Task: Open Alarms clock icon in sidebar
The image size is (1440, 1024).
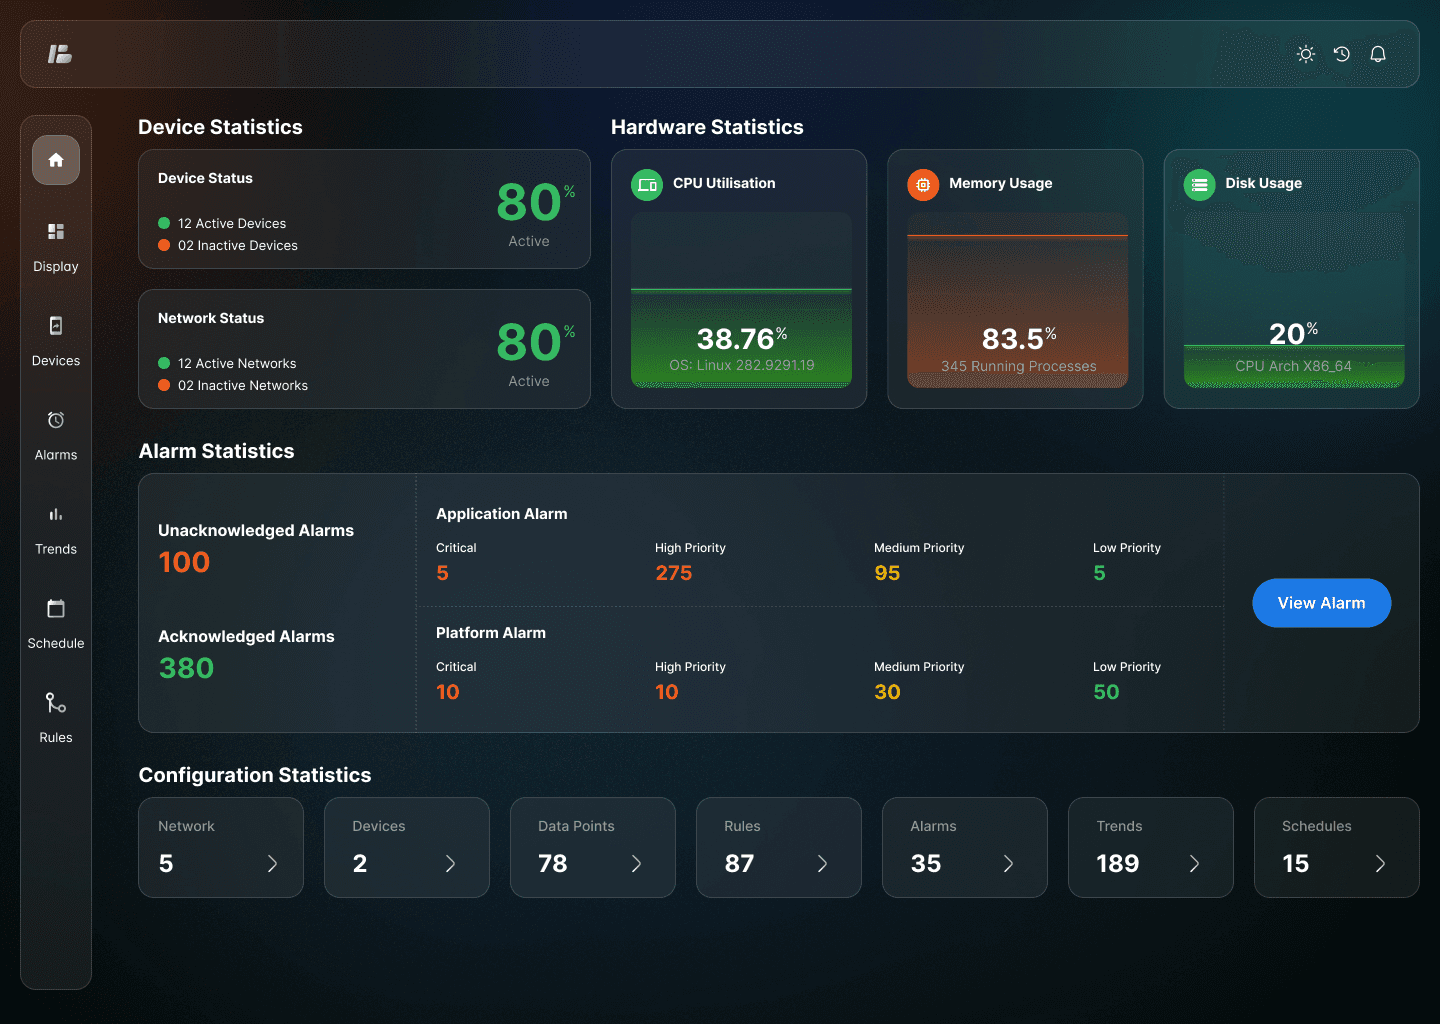Action: (x=56, y=420)
